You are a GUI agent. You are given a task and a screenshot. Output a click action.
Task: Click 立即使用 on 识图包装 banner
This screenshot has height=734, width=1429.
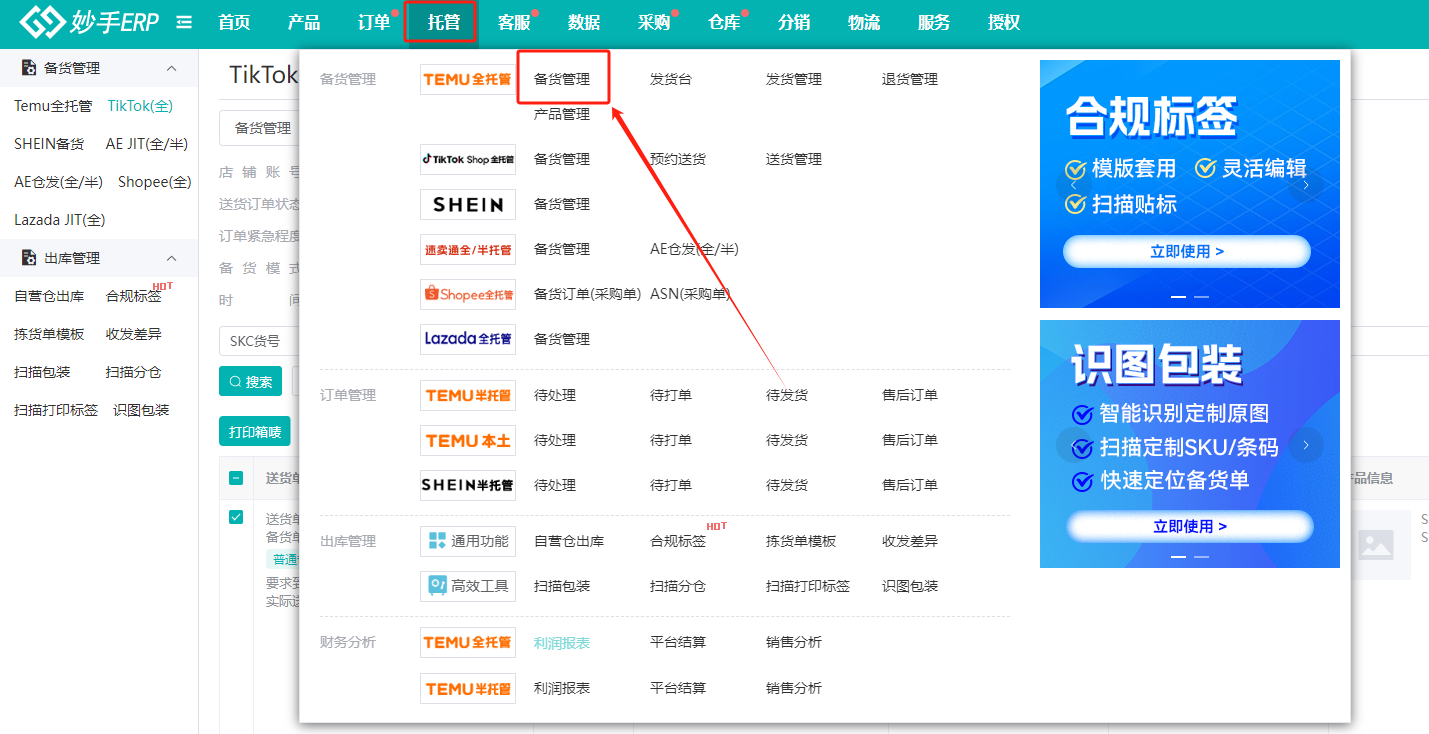pos(1190,526)
